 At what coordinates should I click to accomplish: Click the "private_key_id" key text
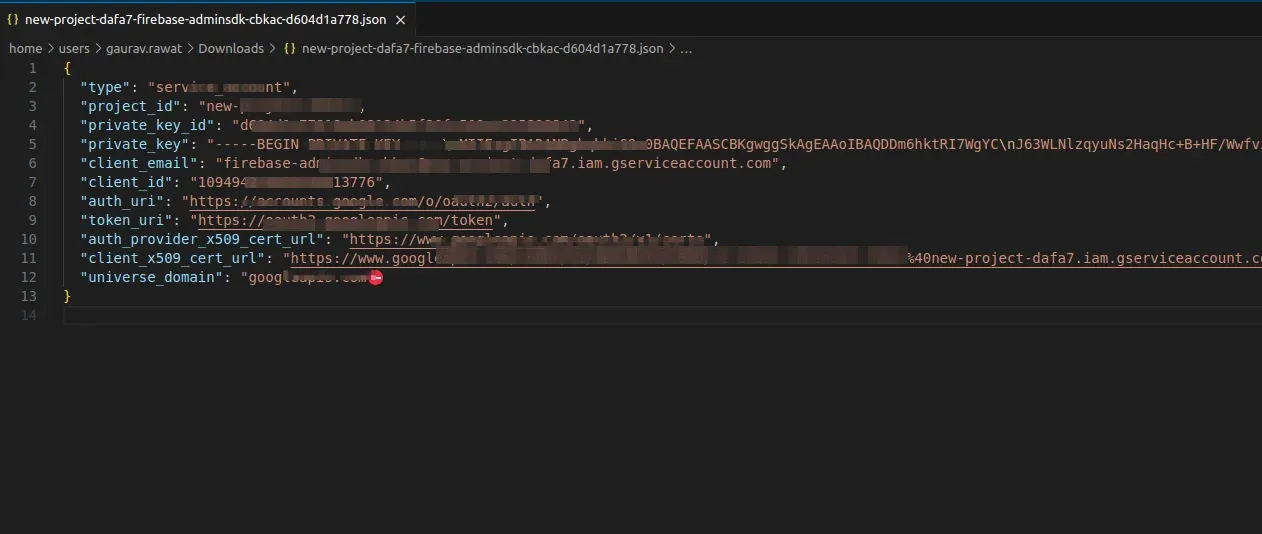148,125
